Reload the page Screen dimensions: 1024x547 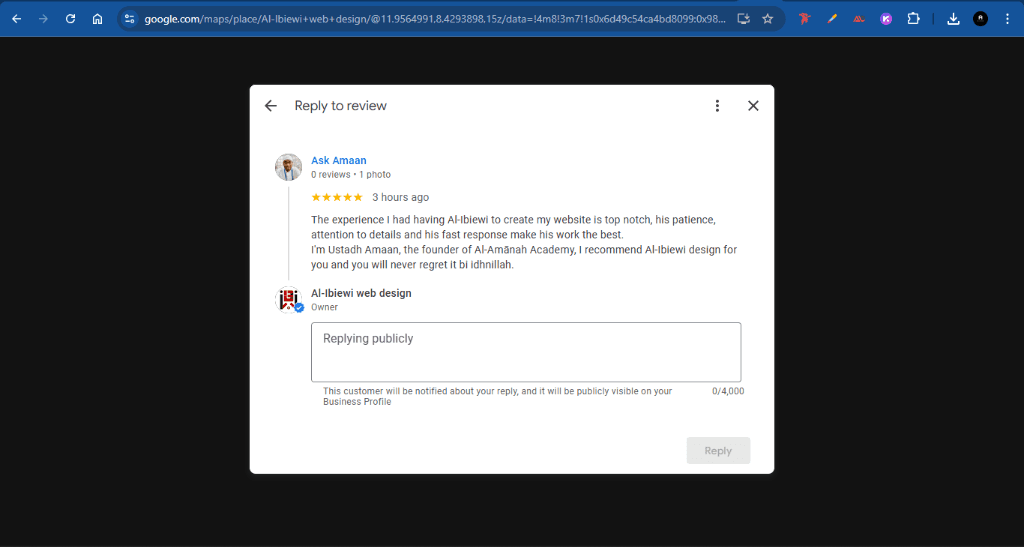click(71, 19)
